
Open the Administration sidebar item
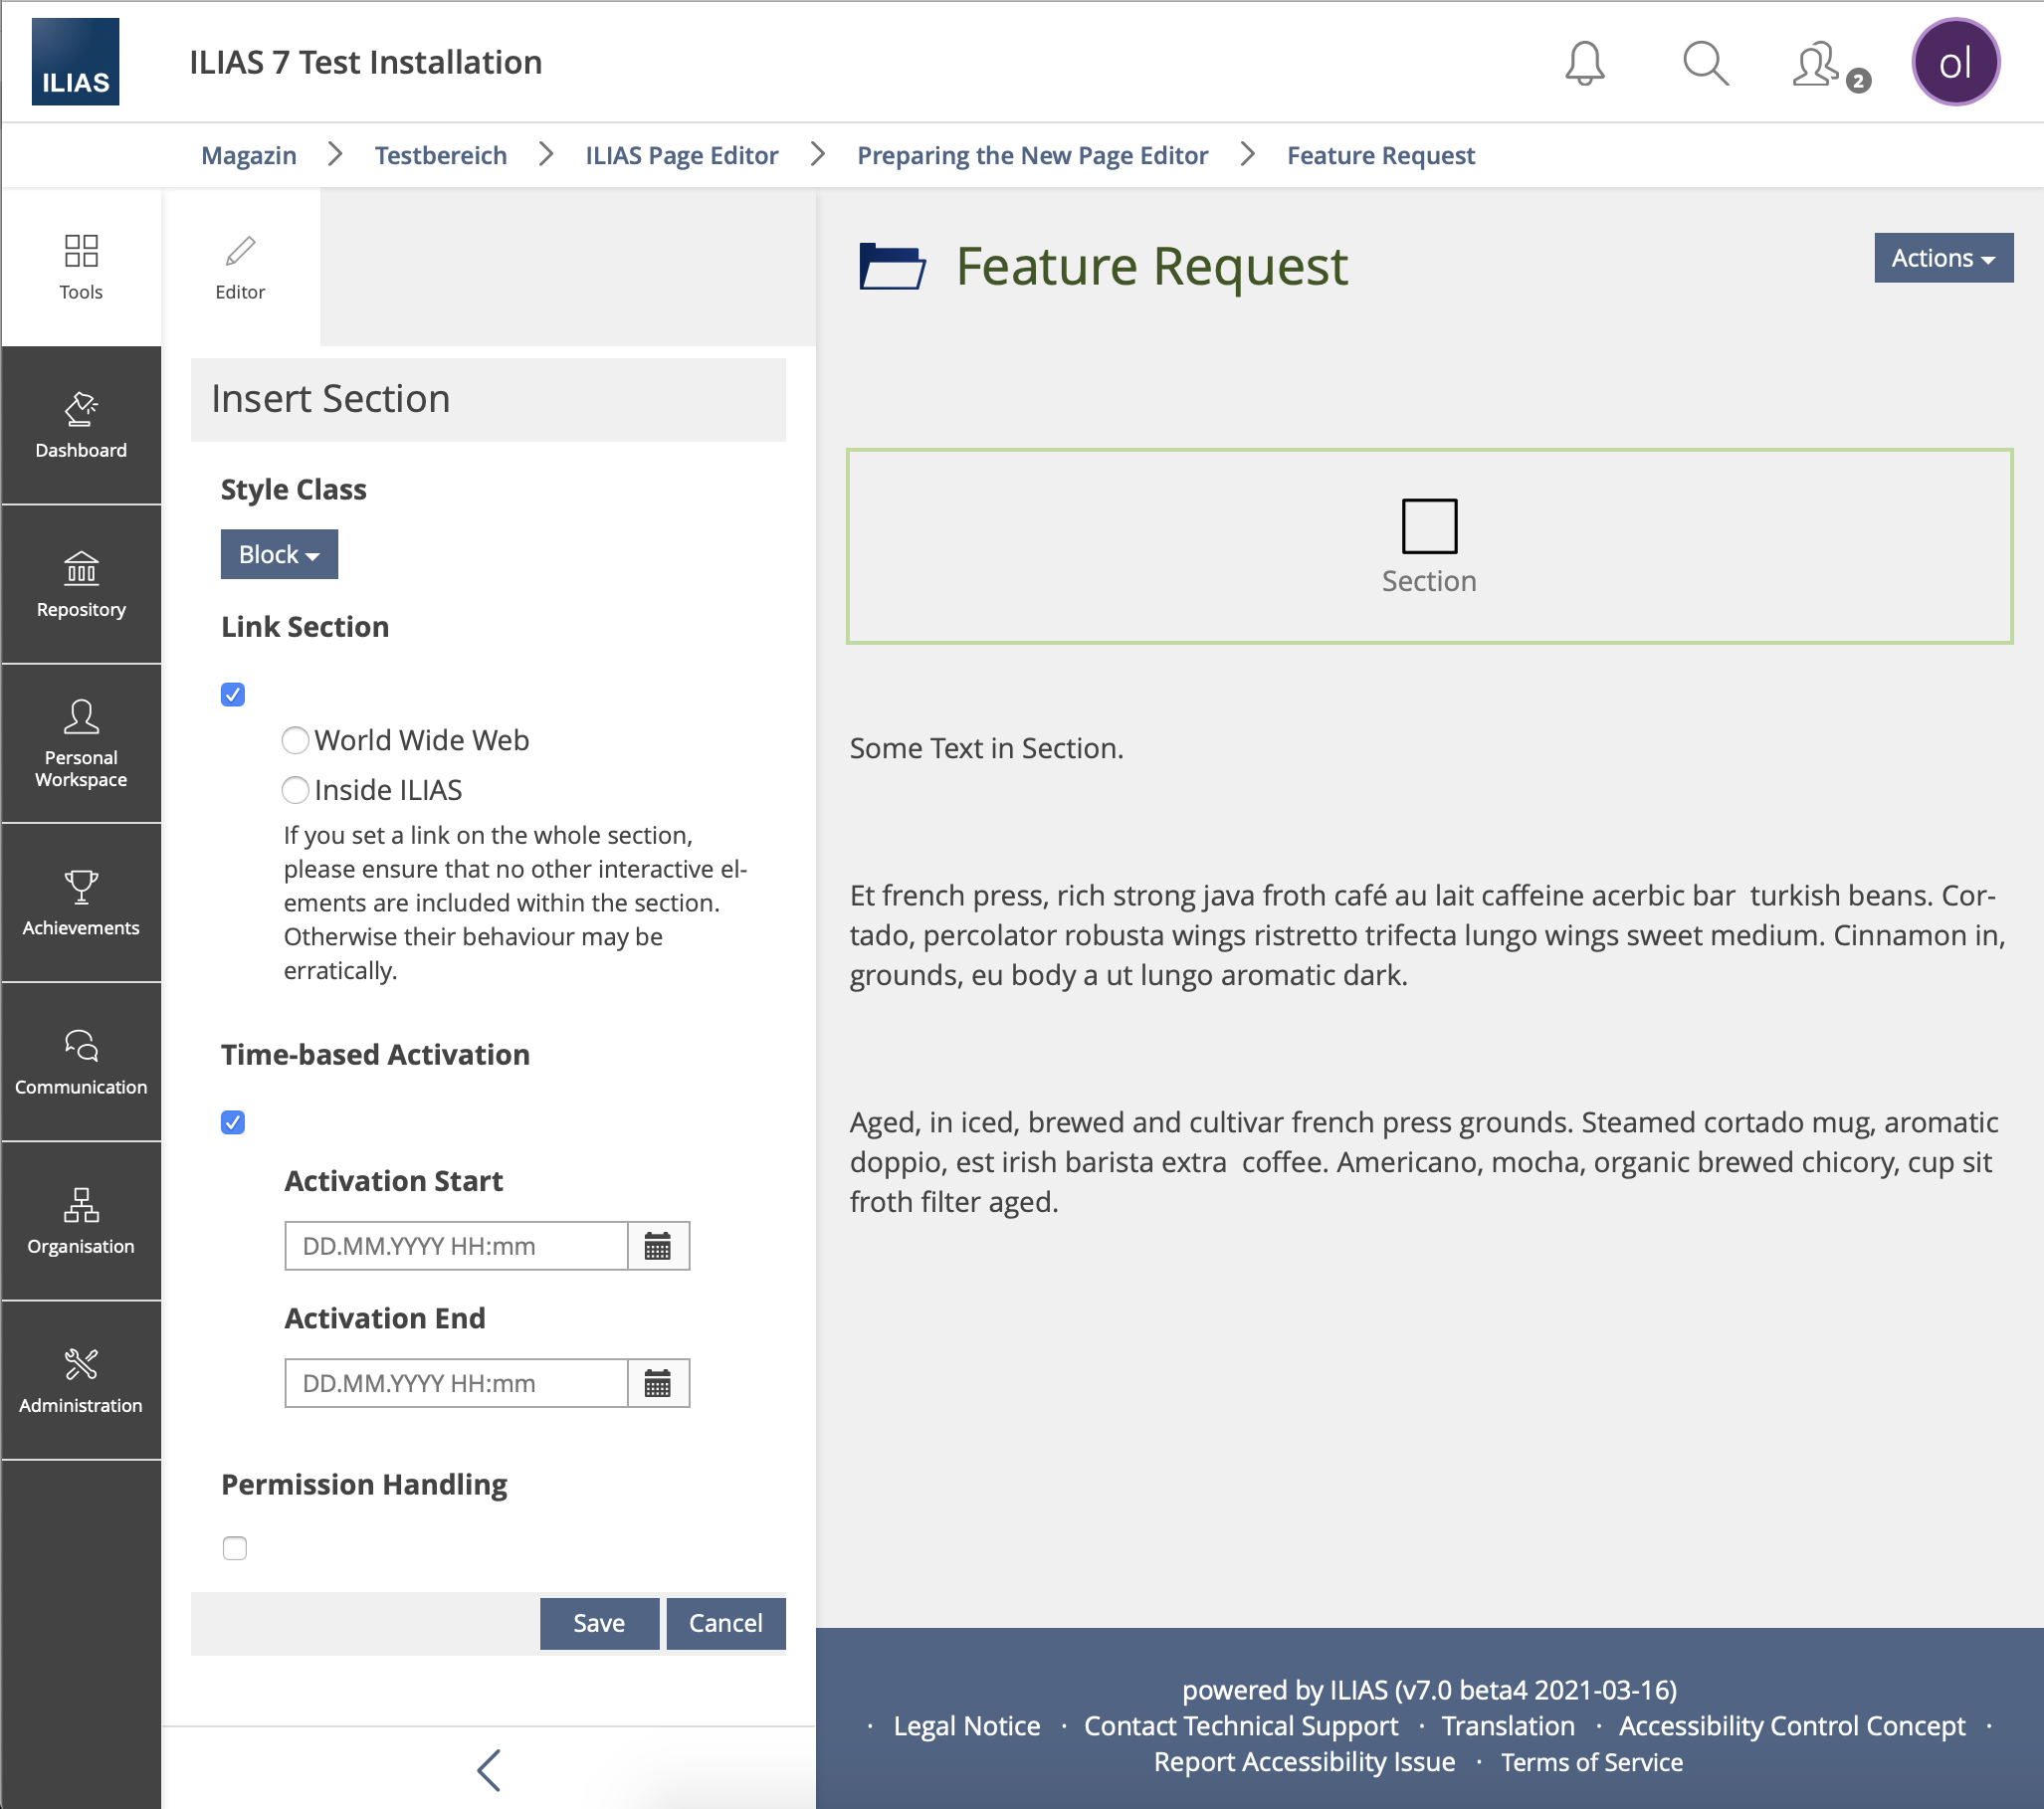(81, 1380)
